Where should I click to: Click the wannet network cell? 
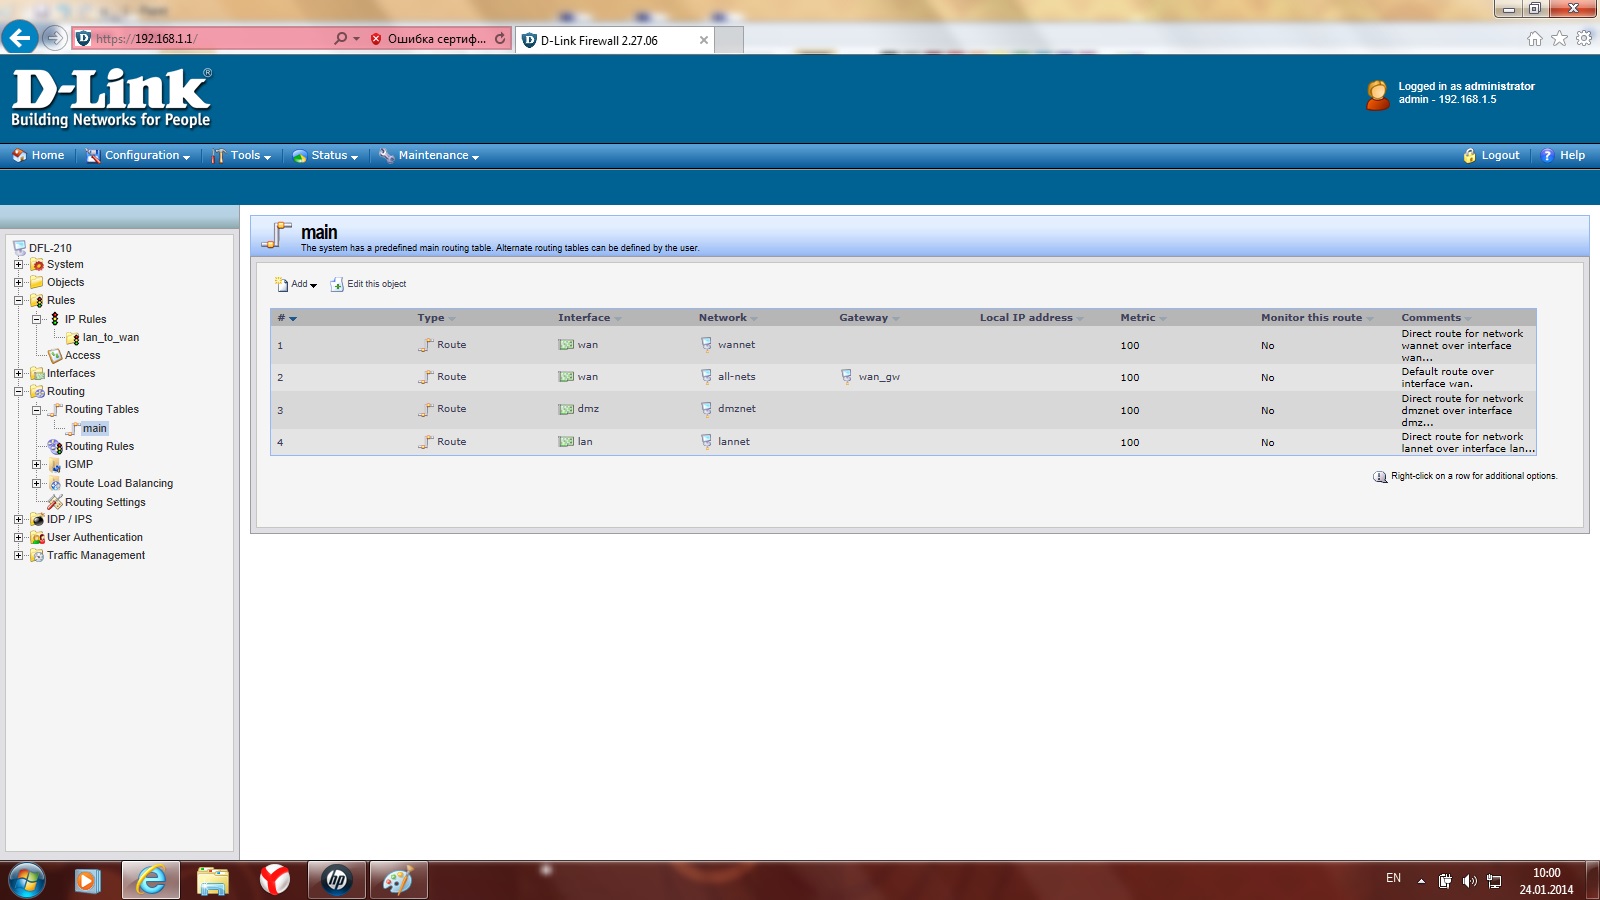pos(728,345)
